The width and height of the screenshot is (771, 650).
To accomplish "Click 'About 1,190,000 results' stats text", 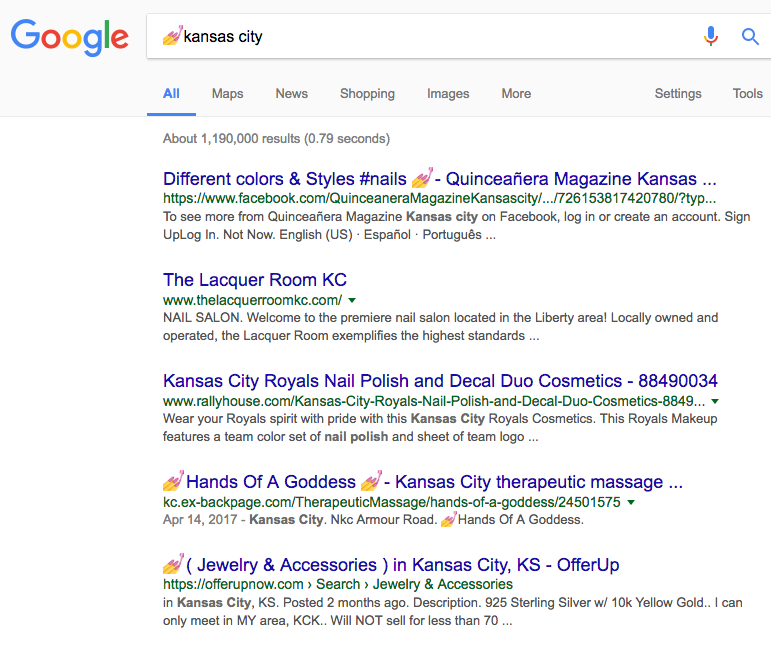I will 276,139.
